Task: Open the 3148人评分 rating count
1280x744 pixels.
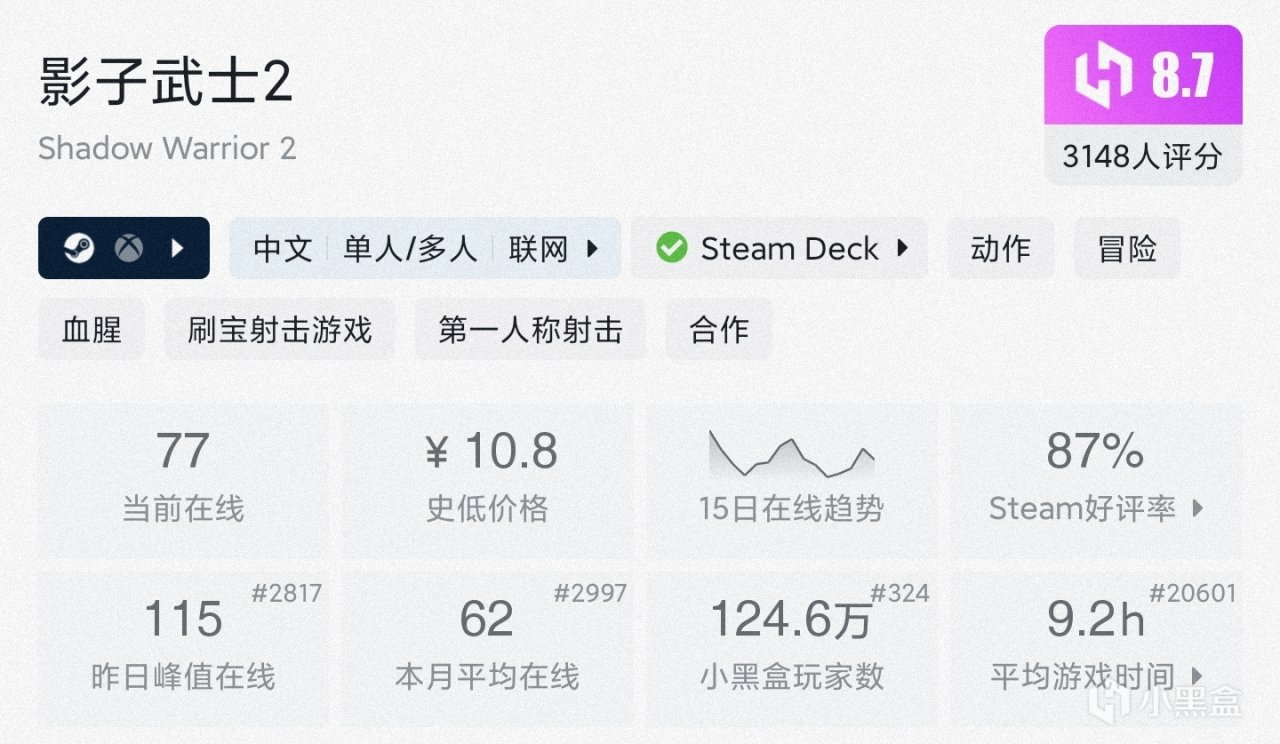Action: [1142, 156]
